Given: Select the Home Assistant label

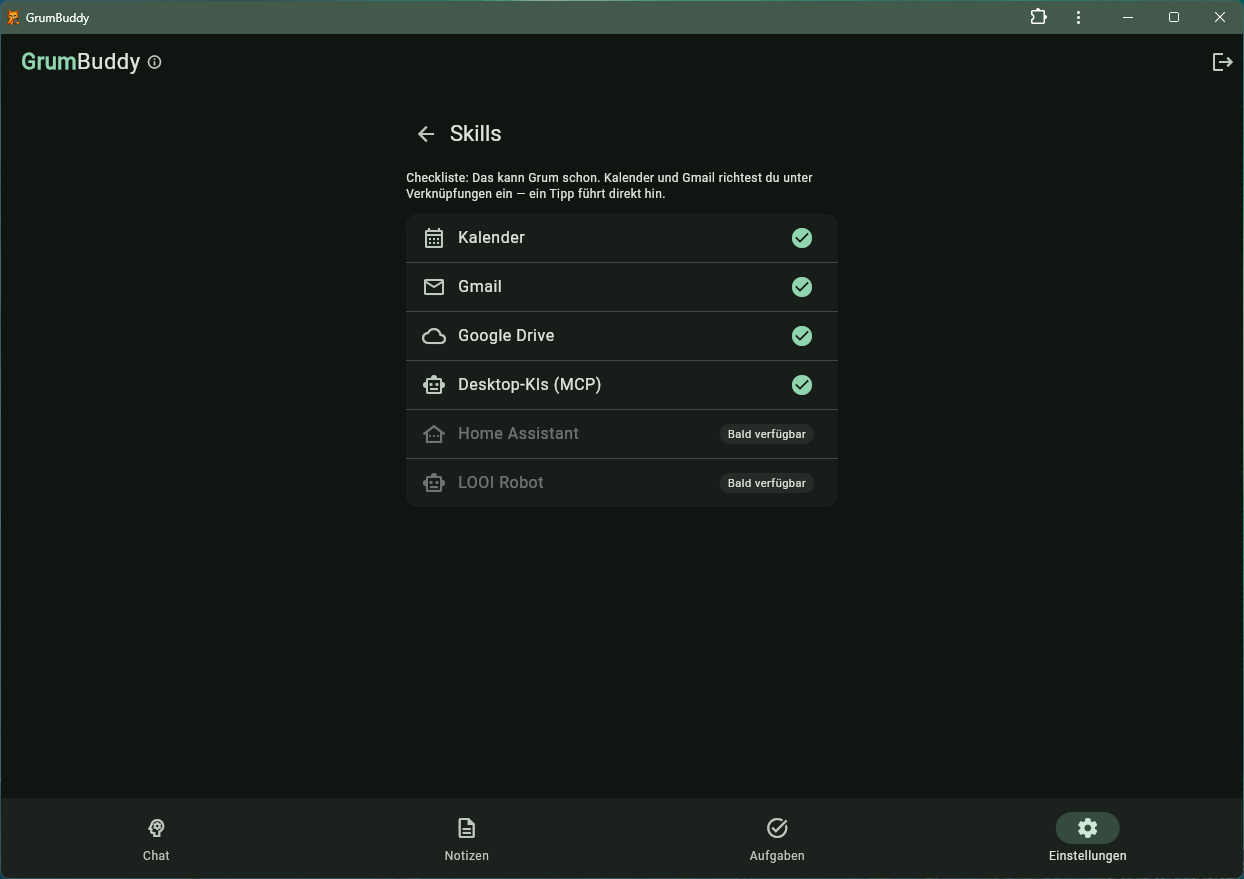Looking at the screenshot, I should click(518, 434).
